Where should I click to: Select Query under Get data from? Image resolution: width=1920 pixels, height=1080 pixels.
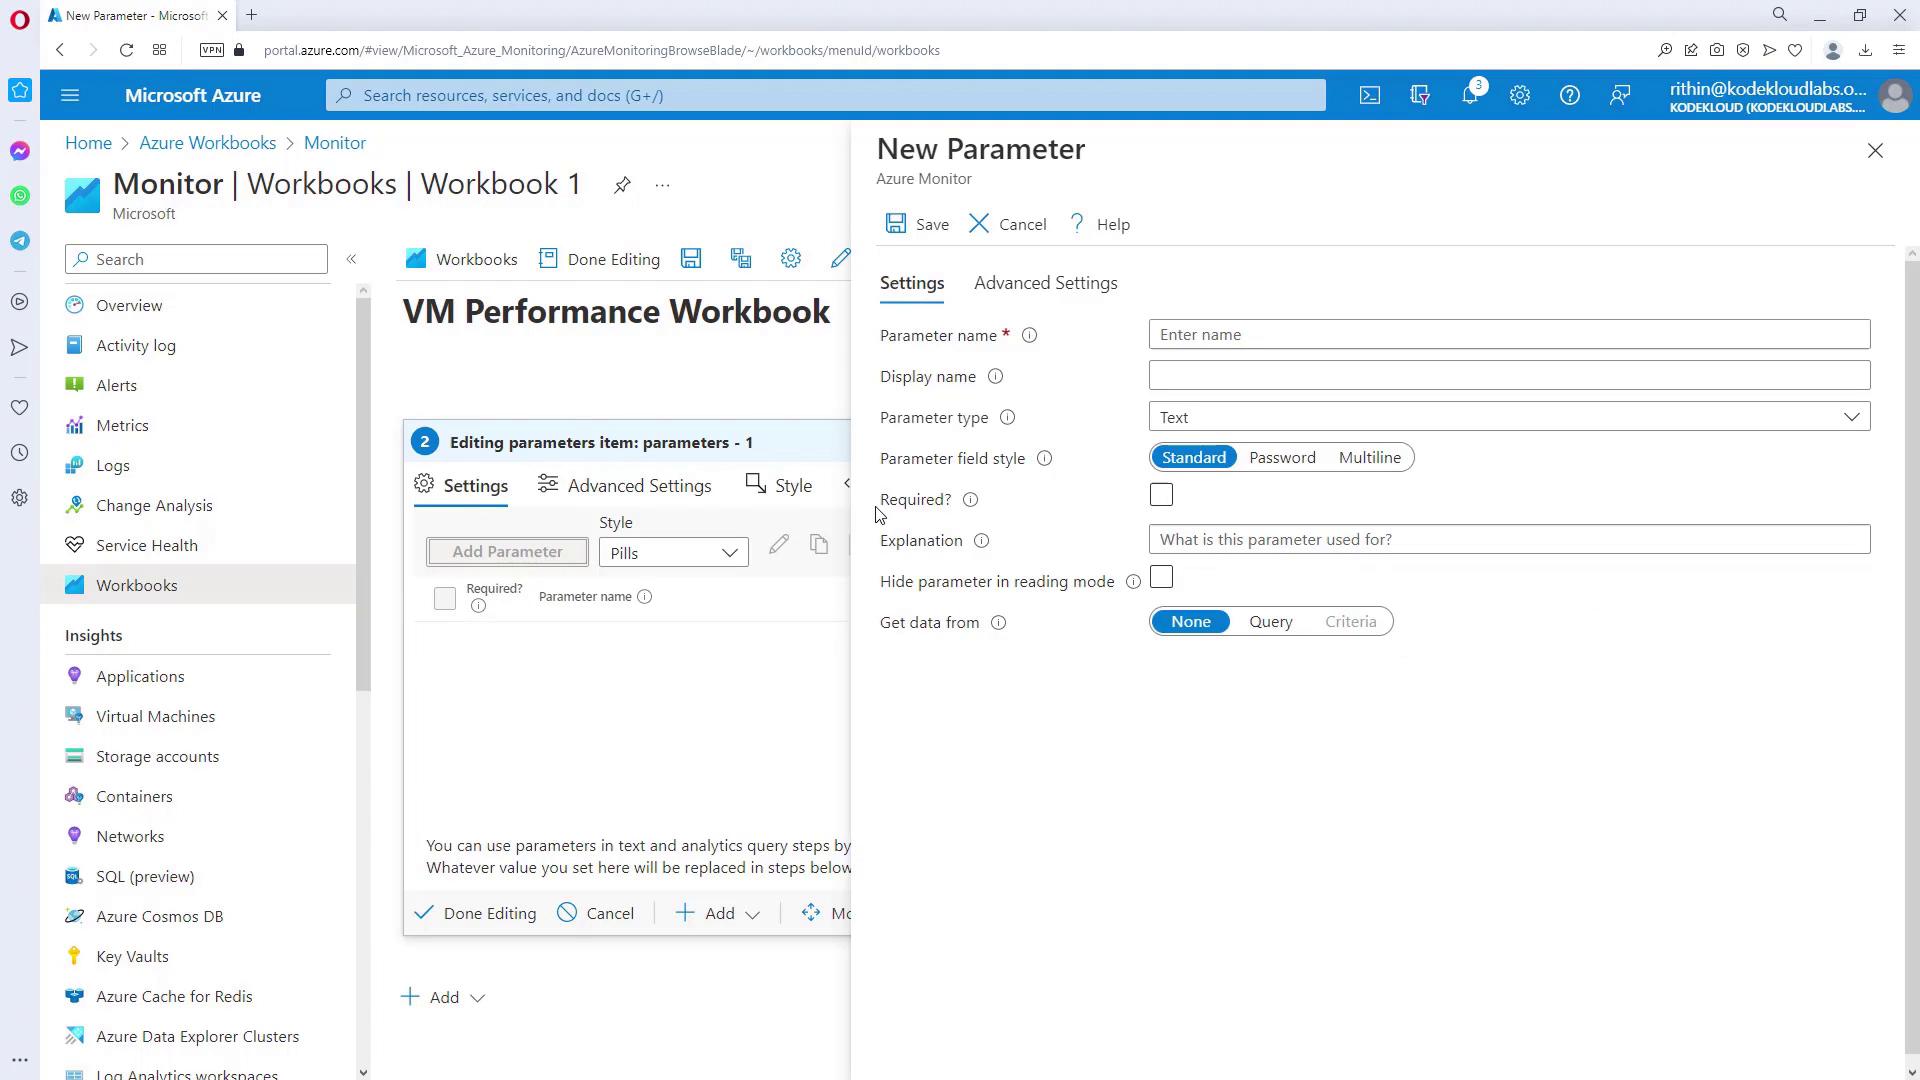tap(1270, 622)
